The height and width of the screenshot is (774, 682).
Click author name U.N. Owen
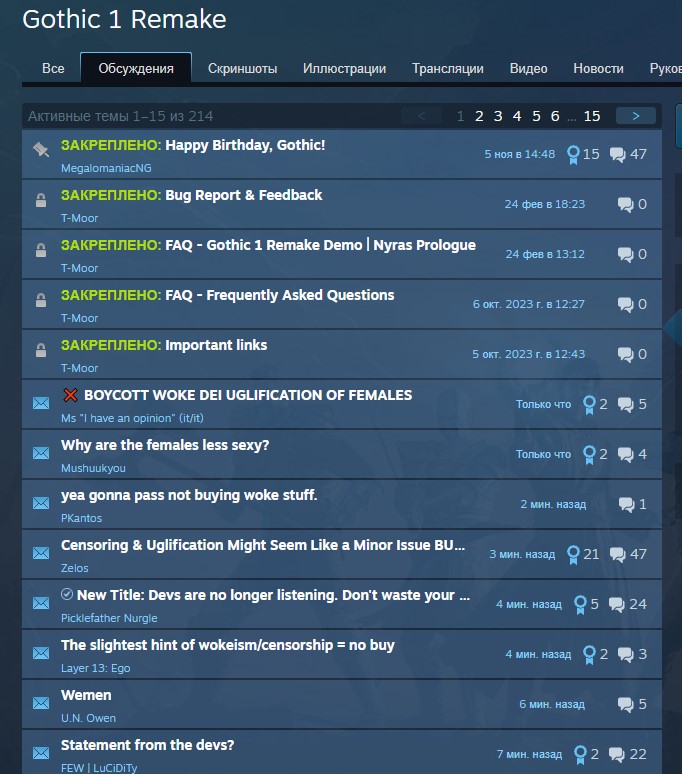(88, 718)
